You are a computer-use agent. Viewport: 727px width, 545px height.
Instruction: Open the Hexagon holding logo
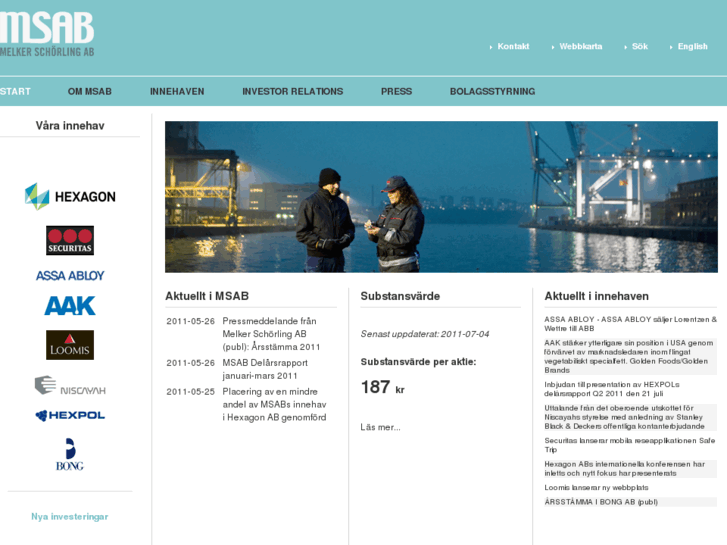(70, 196)
